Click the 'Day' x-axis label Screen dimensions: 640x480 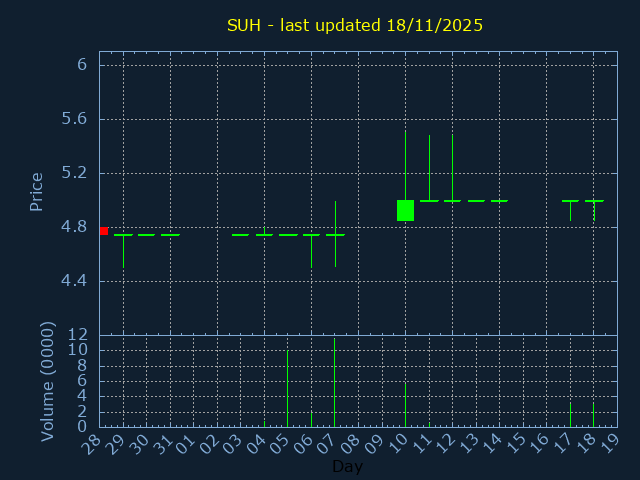click(x=347, y=466)
